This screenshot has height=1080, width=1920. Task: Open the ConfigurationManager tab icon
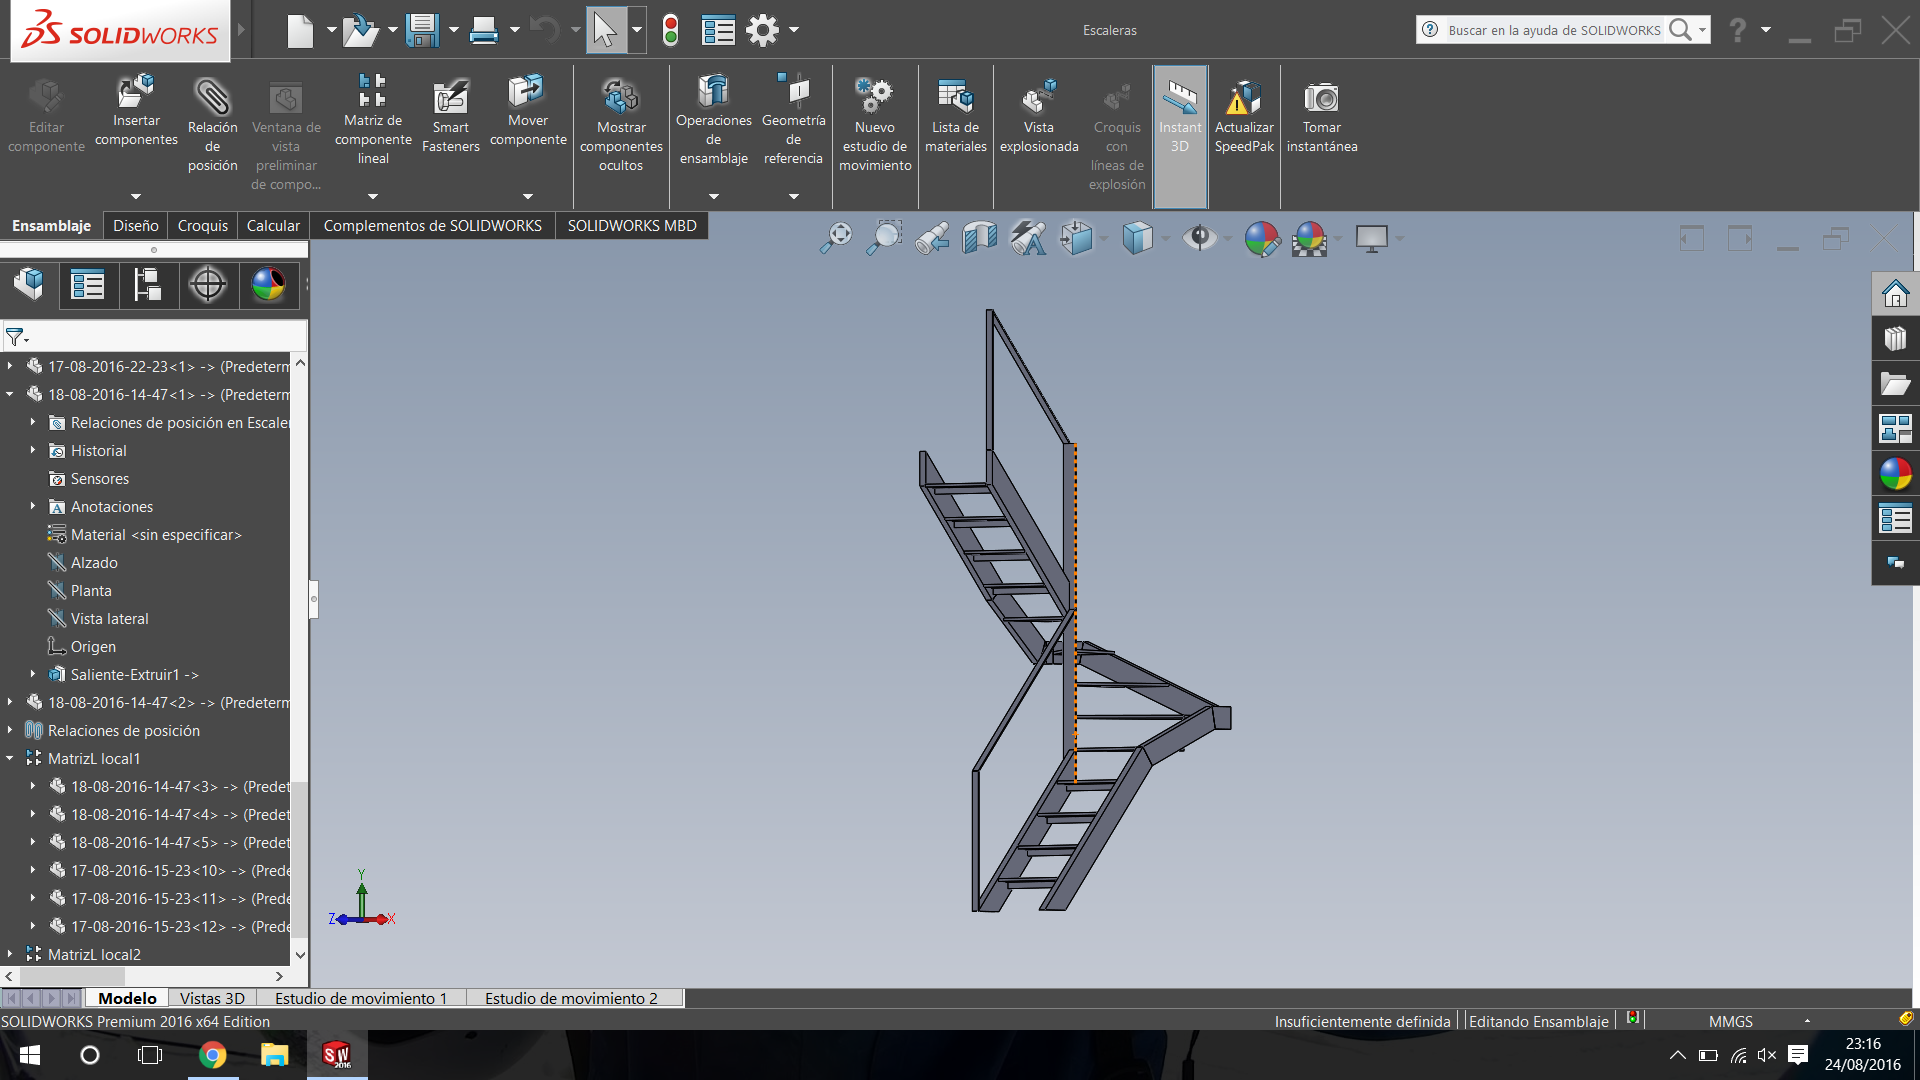pyautogui.click(x=148, y=285)
